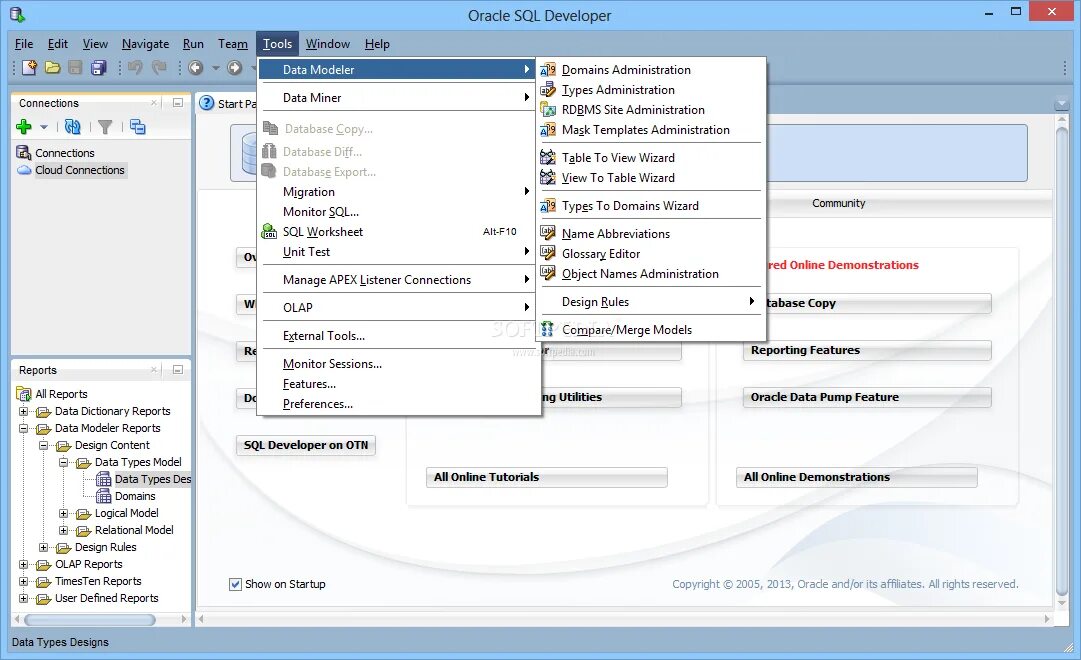This screenshot has height=660, width=1081.
Task: Click the Open folder toolbar icon
Action: [x=52, y=68]
